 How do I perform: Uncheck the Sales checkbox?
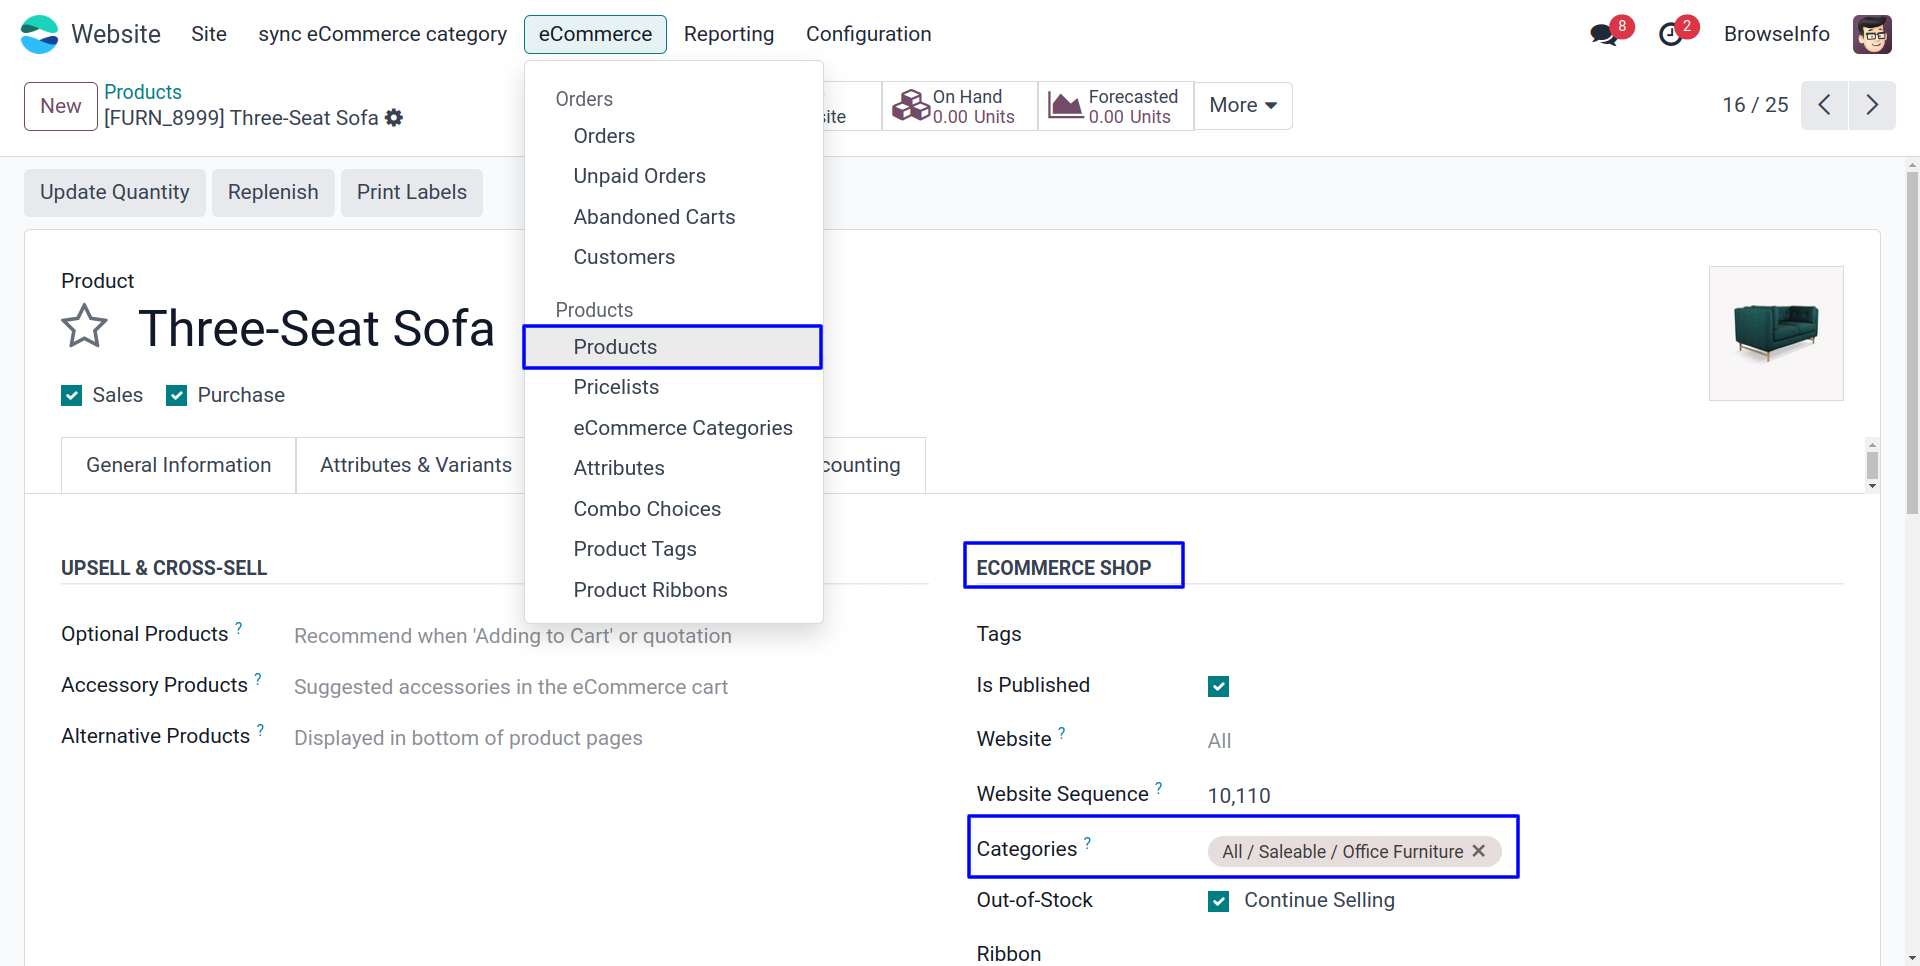tap(72, 396)
